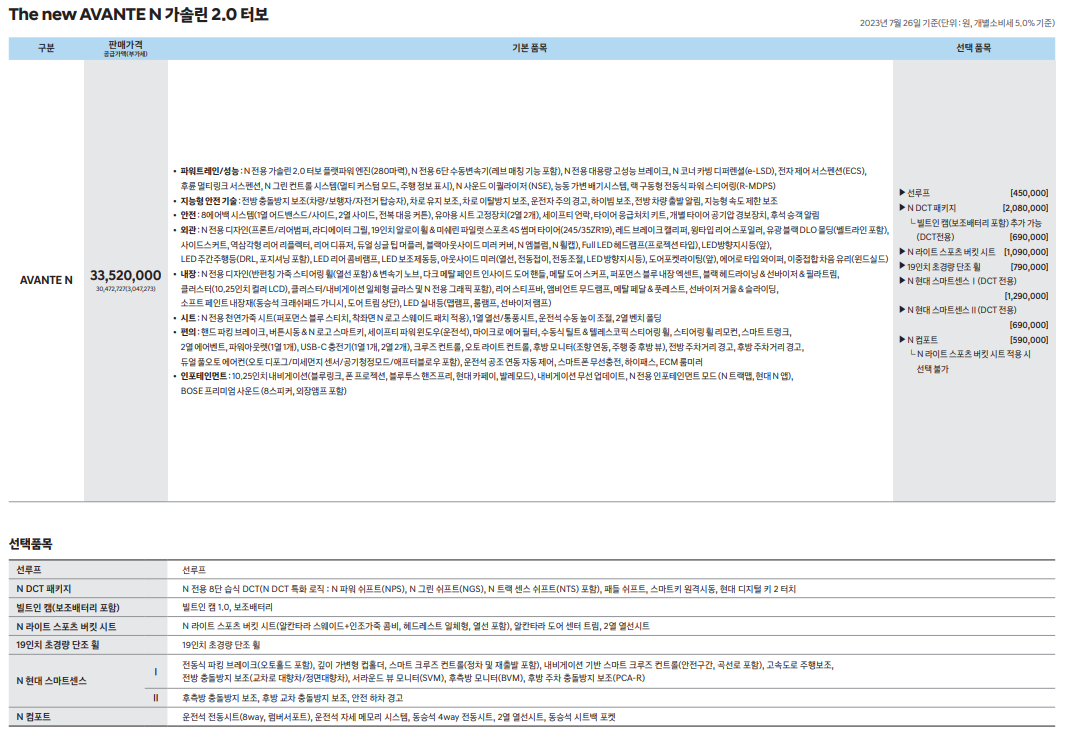Click 'BOSE 프리미엄 사운드(8스피커, 외장앰프 포함)'
Viewport: 1082px width, 737px height.
(x=264, y=391)
